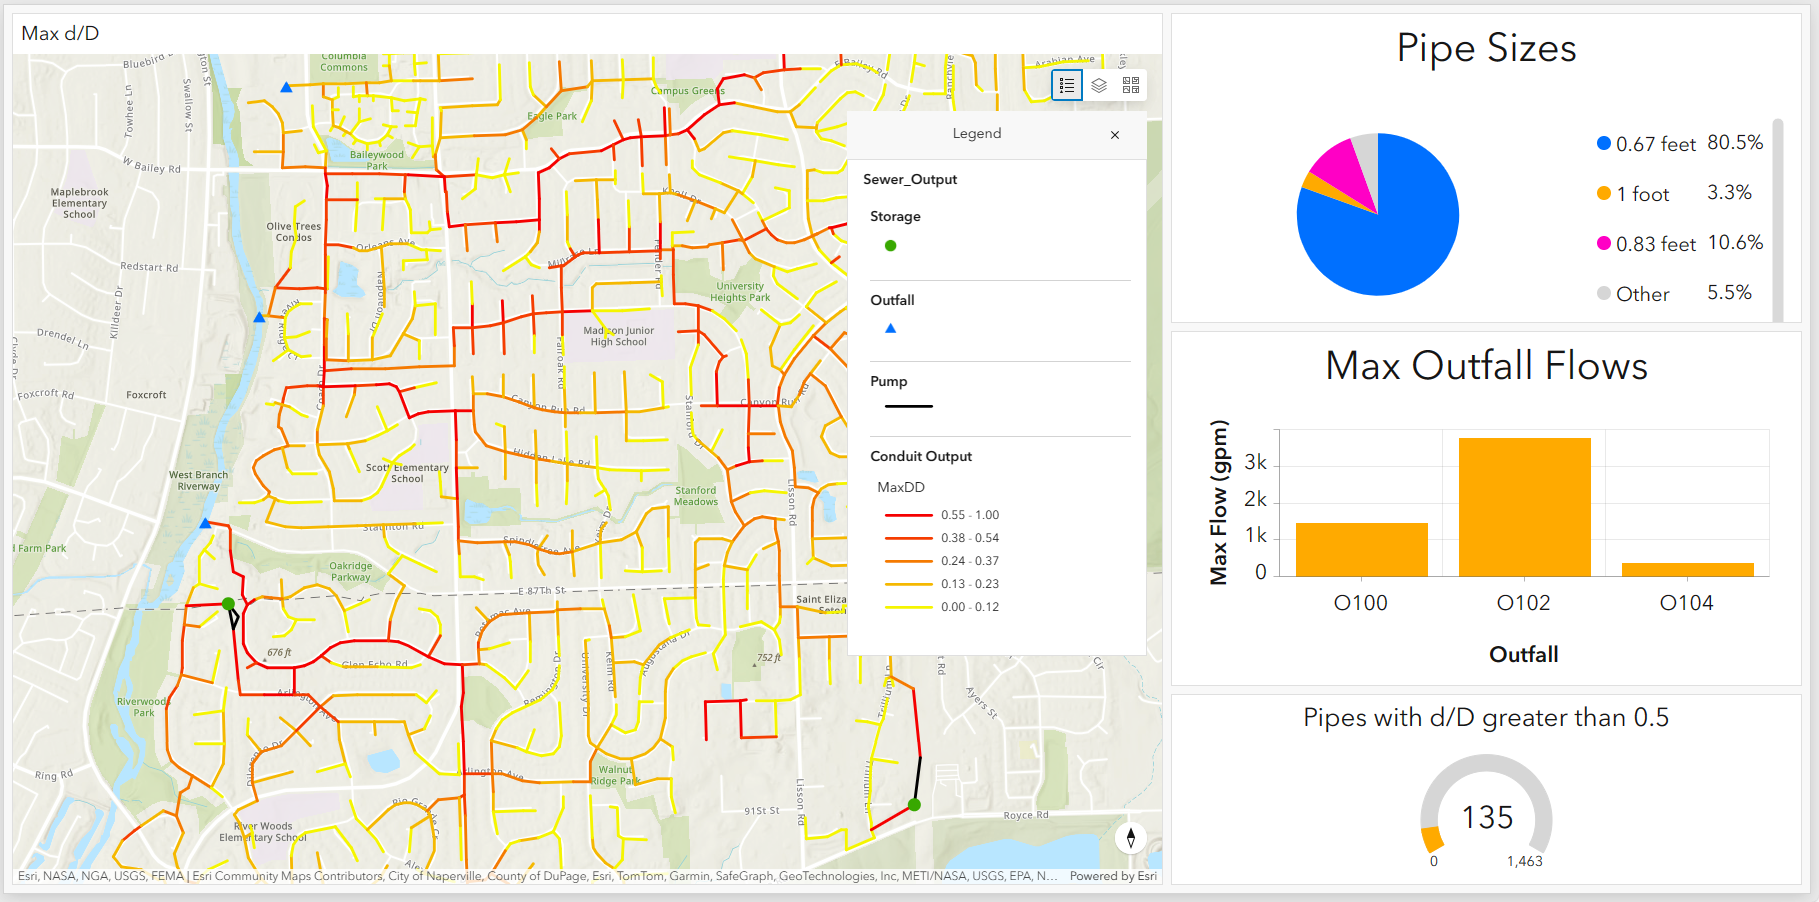Screen dimensions: 1819x902
Task: Open the map Layers list
Action: coord(1099,86)
